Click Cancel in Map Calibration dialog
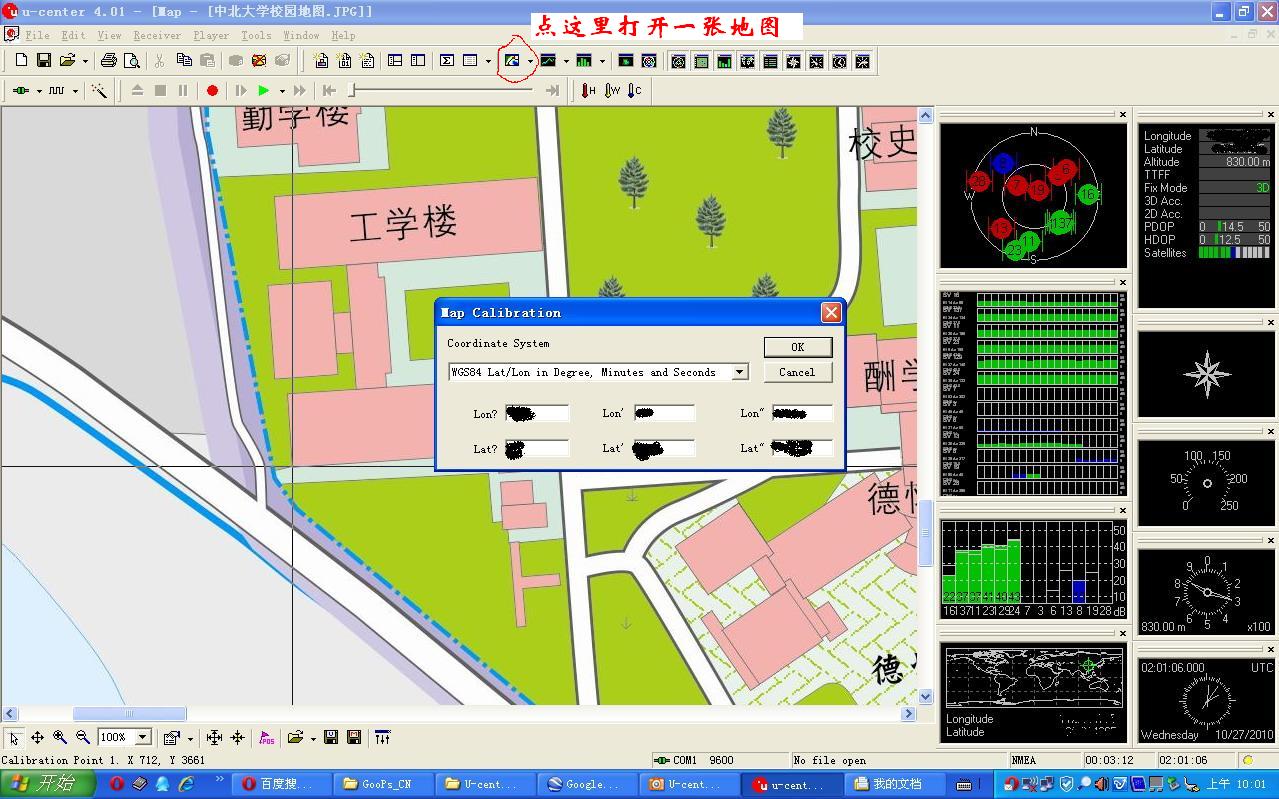This screenshot has width=1279, height=799. pos(797,372)
